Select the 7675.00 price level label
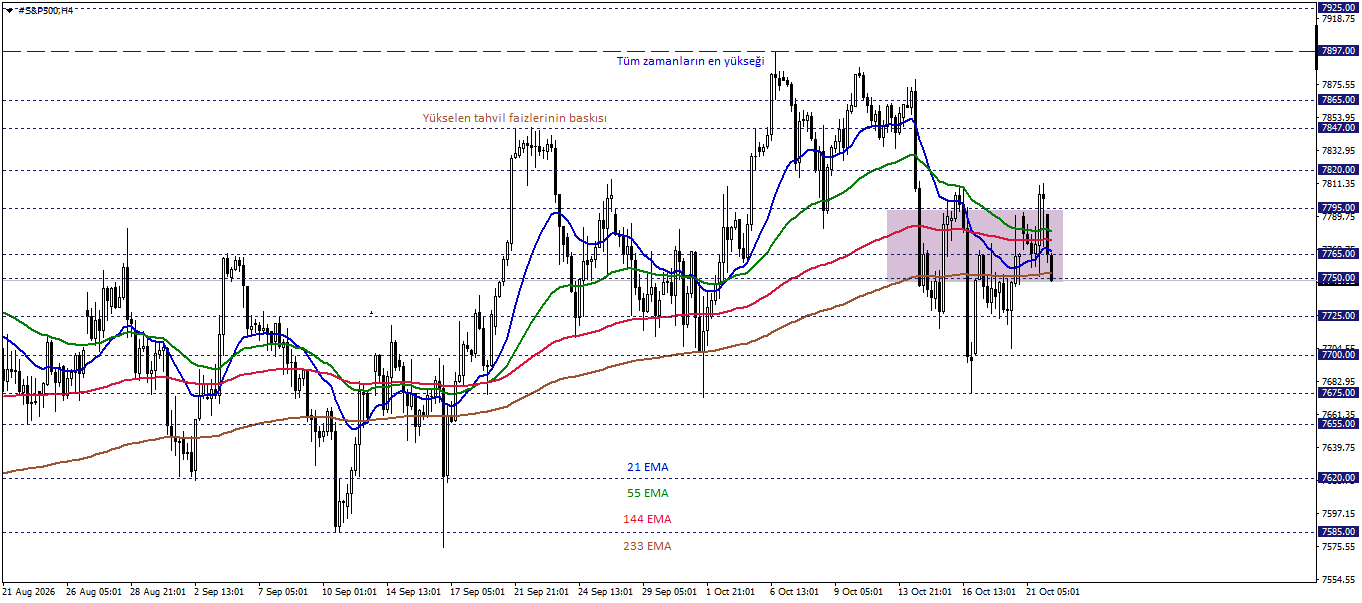Viewport: 1362px width, 603px height. click(x=1338, y=393)
